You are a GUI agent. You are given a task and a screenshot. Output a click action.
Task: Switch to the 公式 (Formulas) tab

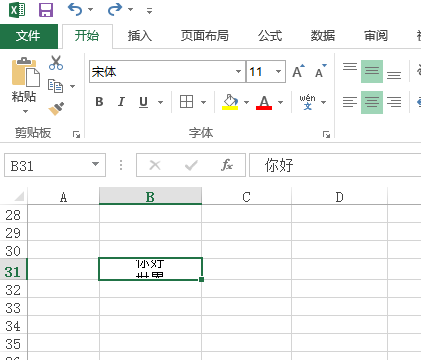[270, 36]
